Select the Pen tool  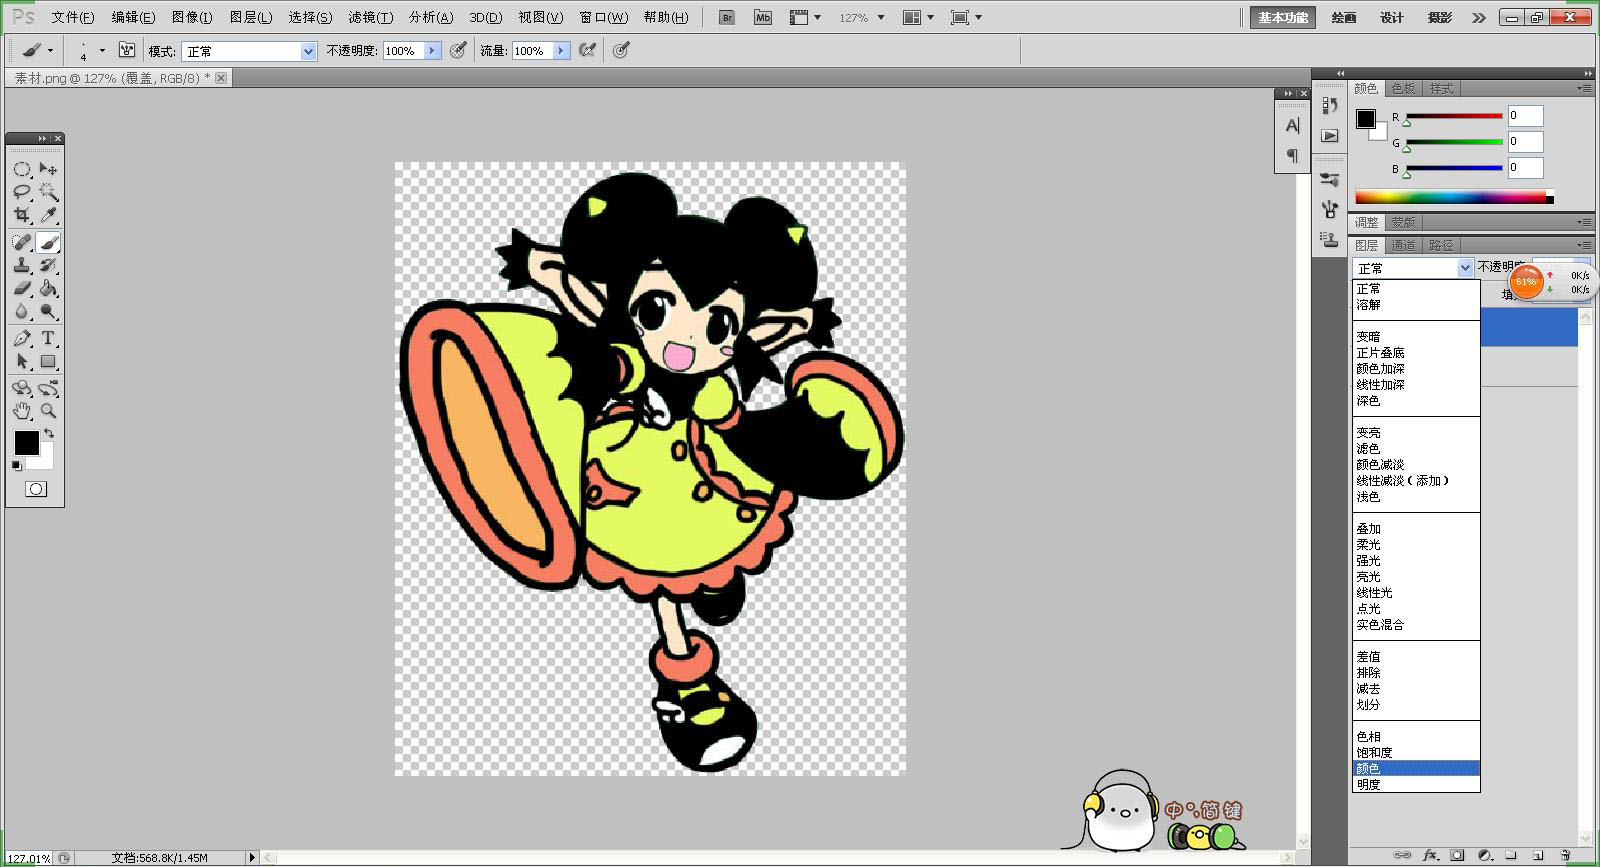pos(22,338)
